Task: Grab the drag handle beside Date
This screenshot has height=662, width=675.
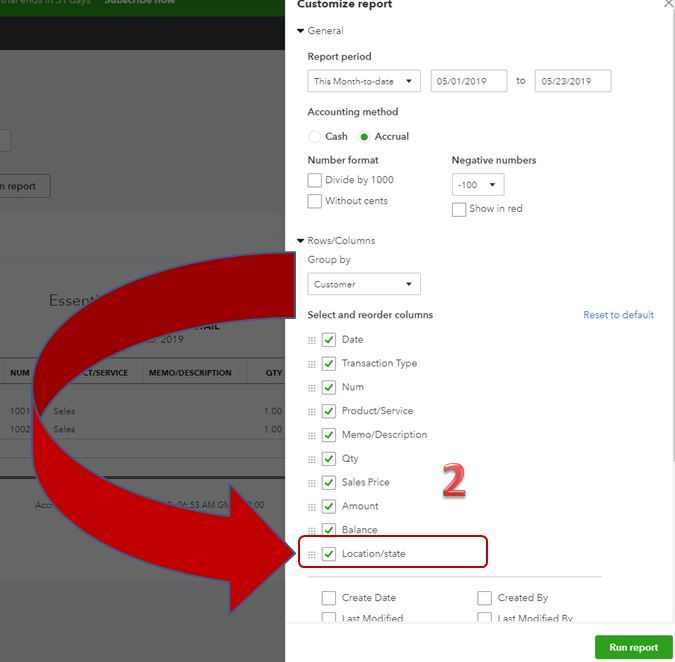Action: [312, 340]
